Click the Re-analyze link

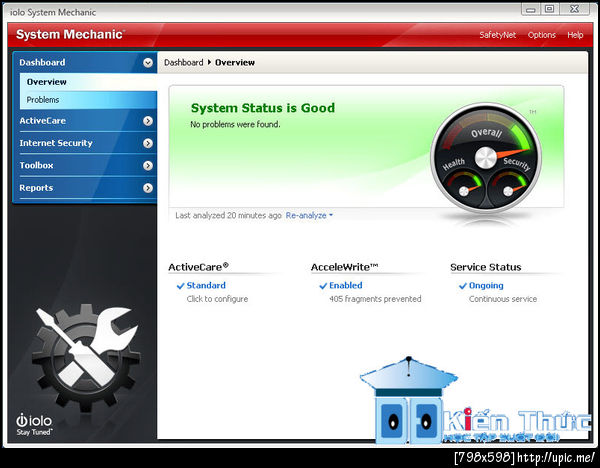[x=306, y=215]
